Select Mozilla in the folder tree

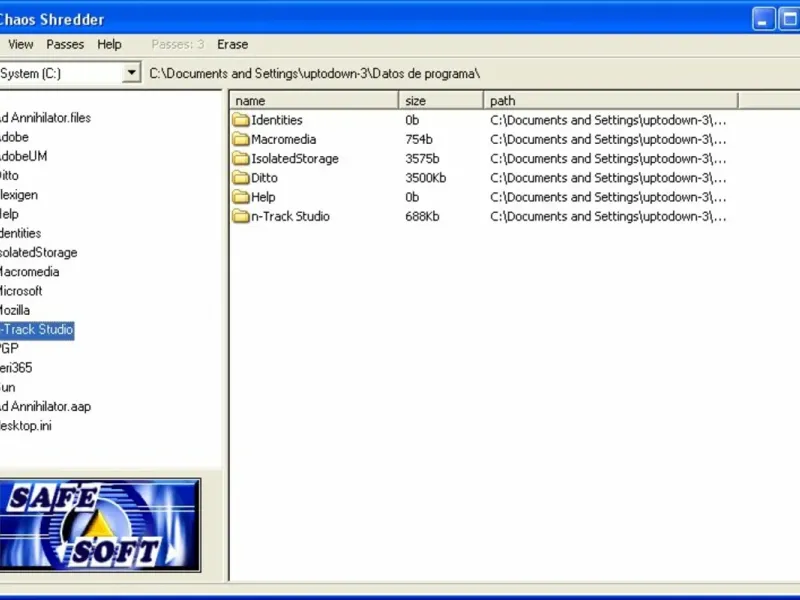click(15, 310)
